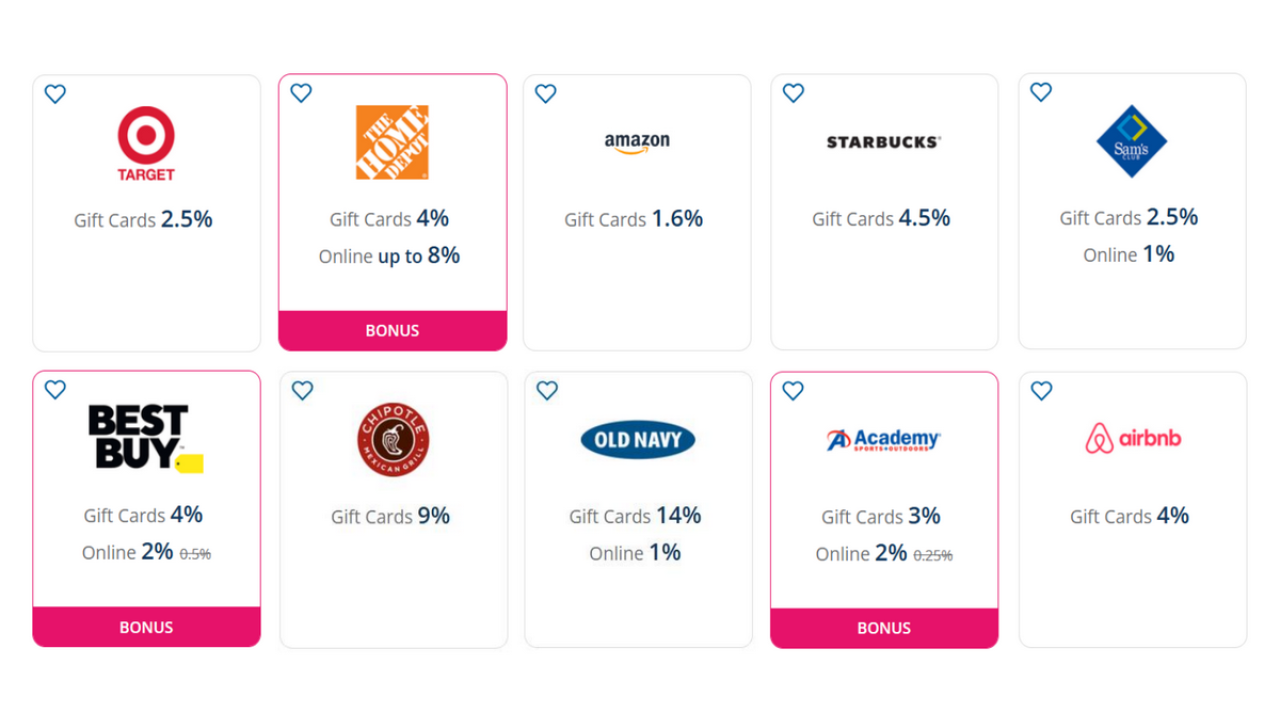The image size is (1280, 720).
Task: Click the Sam's Club heart icon
Action: point(1041,92)
